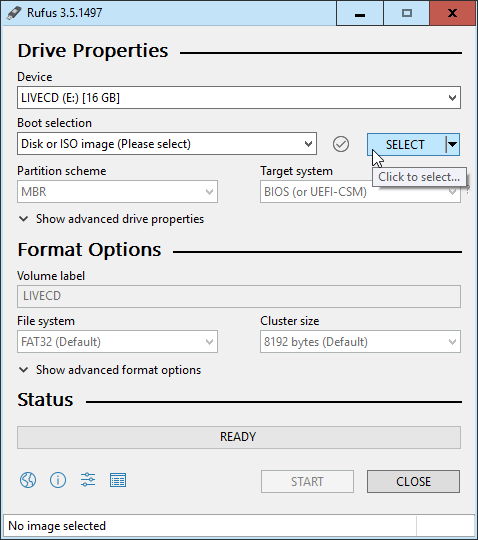Open the Partition scheme MBR dropdown
Viewport: 478px width, 540px height.
(117, 191)
